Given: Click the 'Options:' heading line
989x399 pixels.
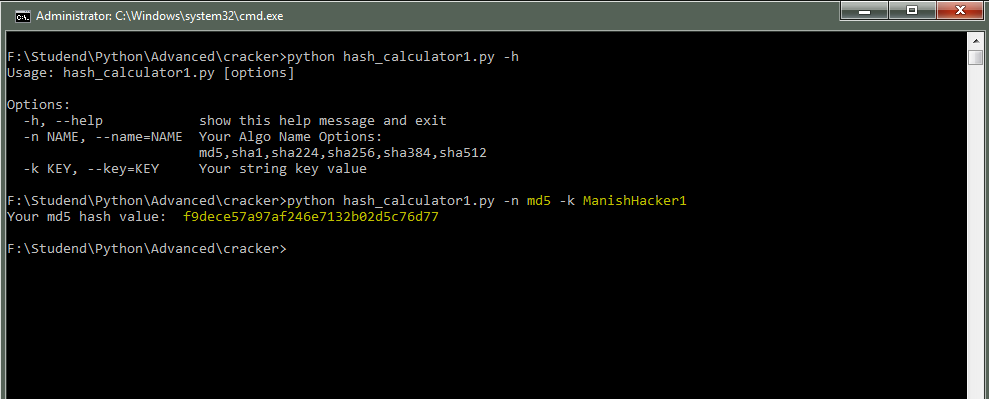Looking at the screenshot, I should pos(38,105).
